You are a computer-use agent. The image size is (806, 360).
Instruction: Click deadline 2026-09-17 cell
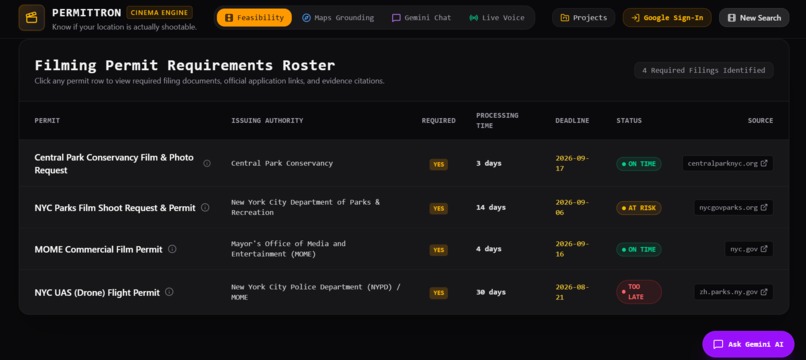pyautogui.click(x=572, y=163)
